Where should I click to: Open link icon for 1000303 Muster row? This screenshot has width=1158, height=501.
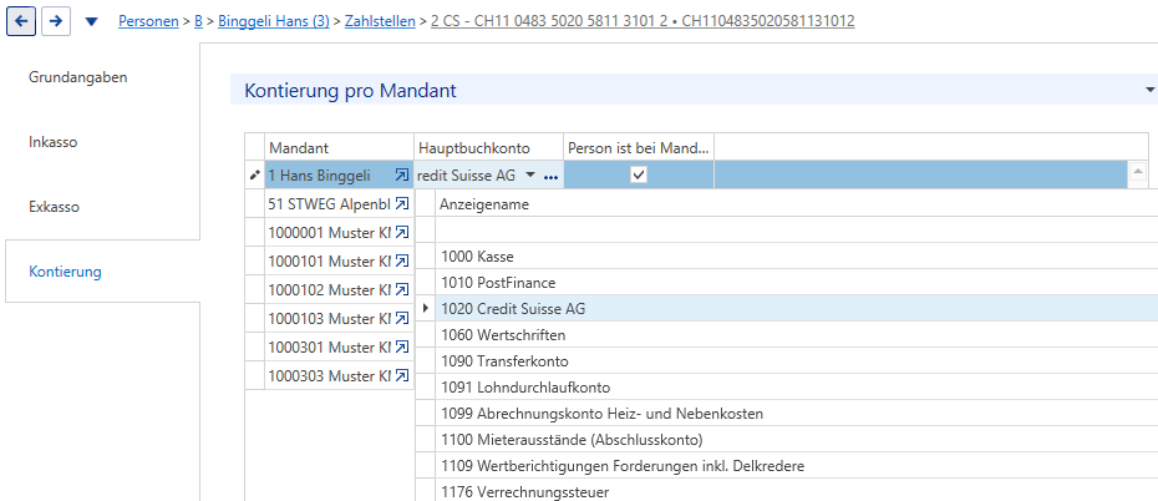tap(402, 375)
